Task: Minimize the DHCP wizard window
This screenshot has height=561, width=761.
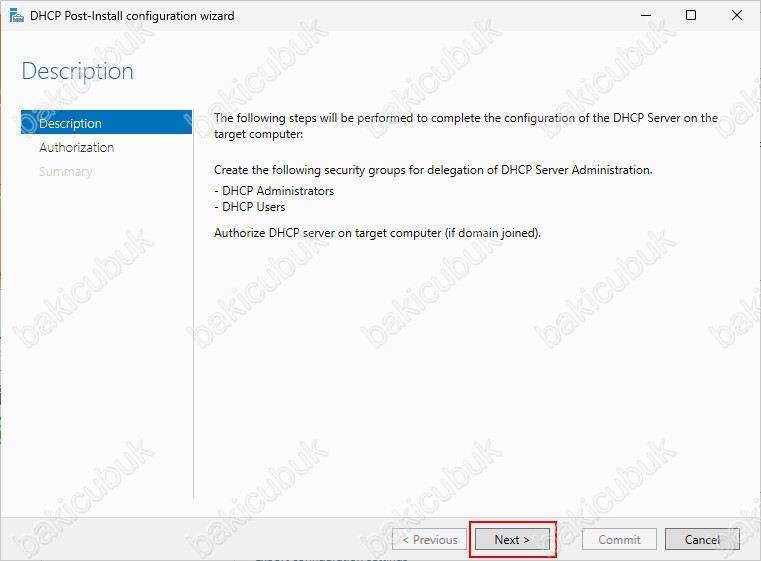Action: 645,16
